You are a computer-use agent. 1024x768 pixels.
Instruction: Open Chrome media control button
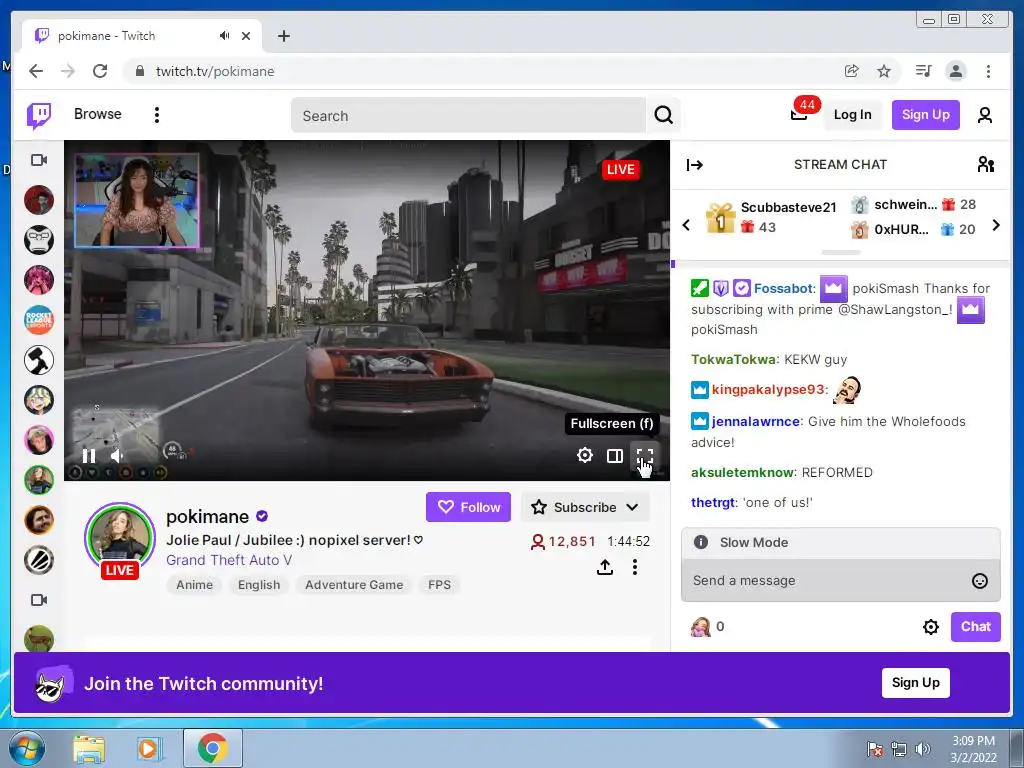[923, 71]
